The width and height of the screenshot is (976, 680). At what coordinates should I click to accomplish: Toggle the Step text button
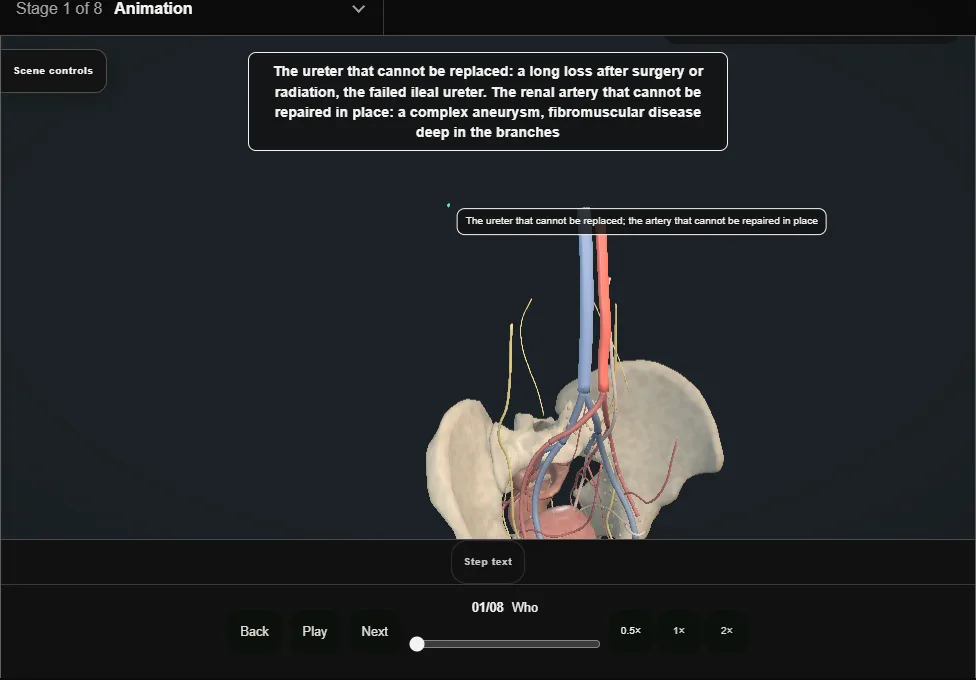point(488,562)
